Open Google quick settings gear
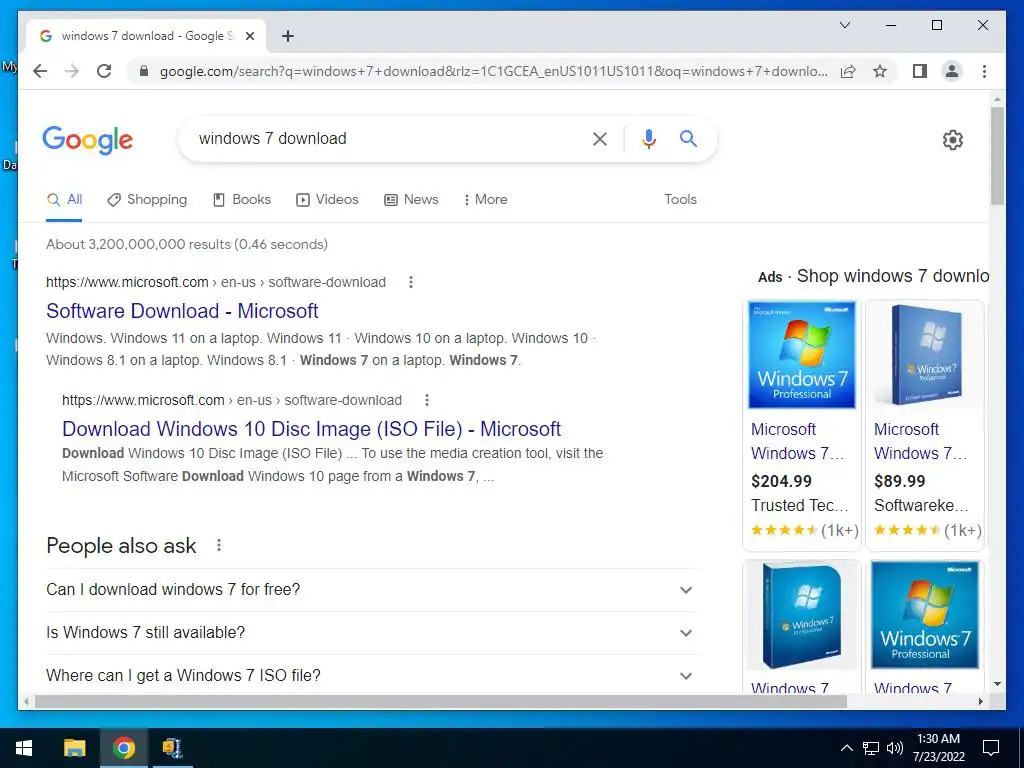This screenshot has width=1024, height=768. point(953,140)
